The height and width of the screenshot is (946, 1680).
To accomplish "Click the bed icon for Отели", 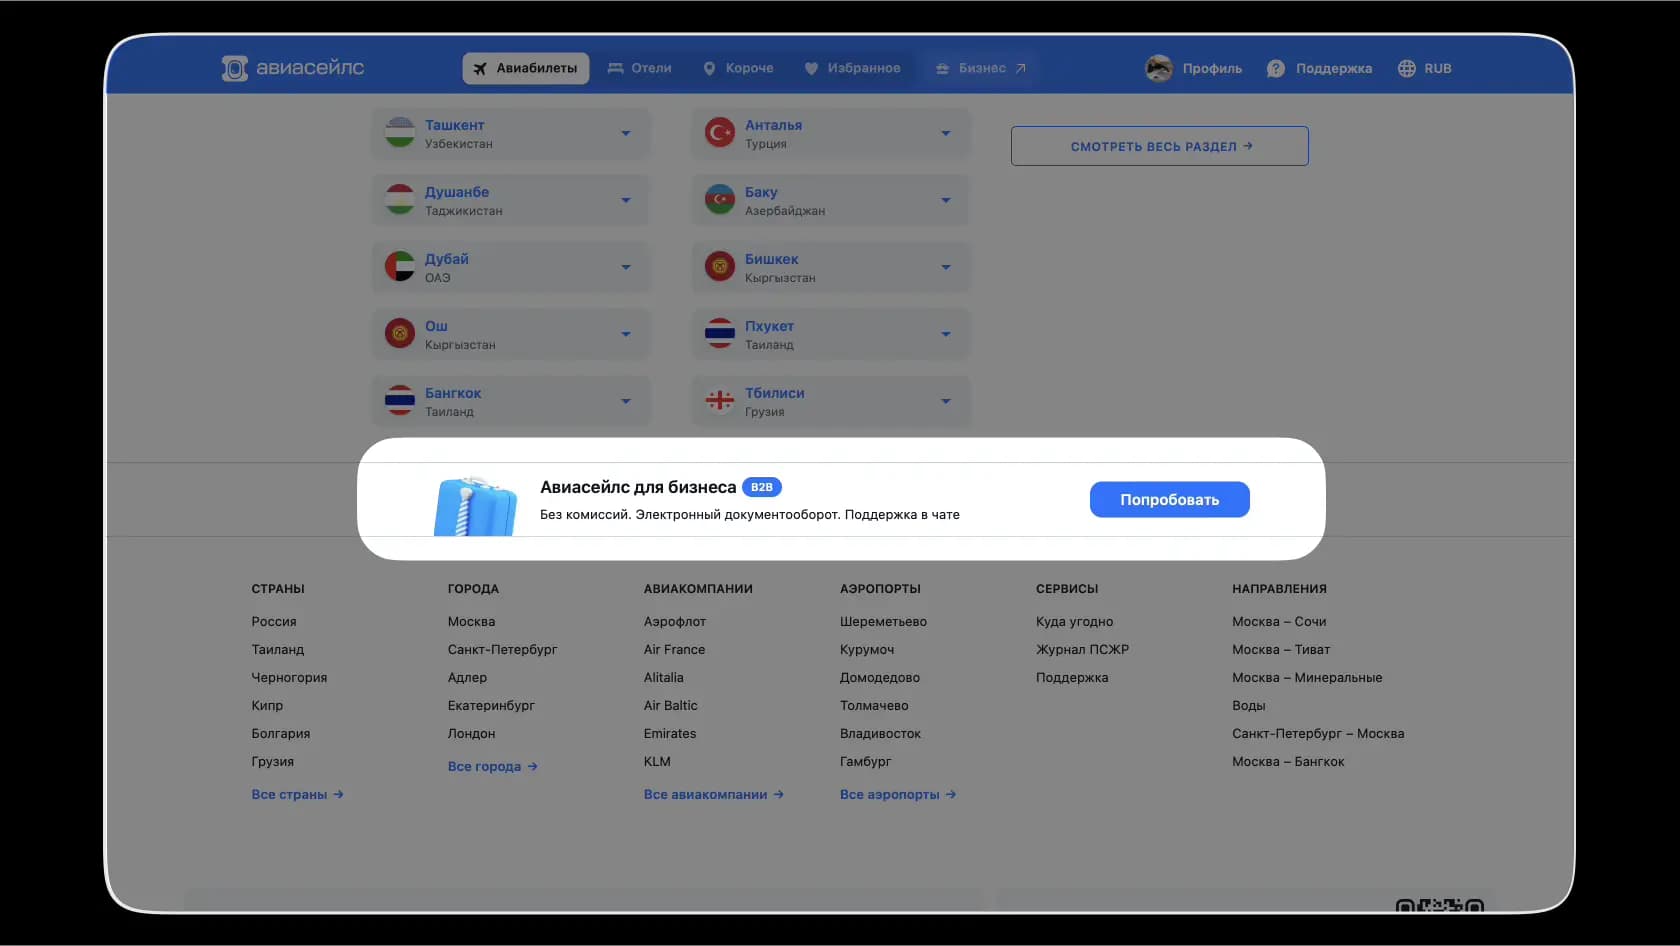I will (616, 68).
